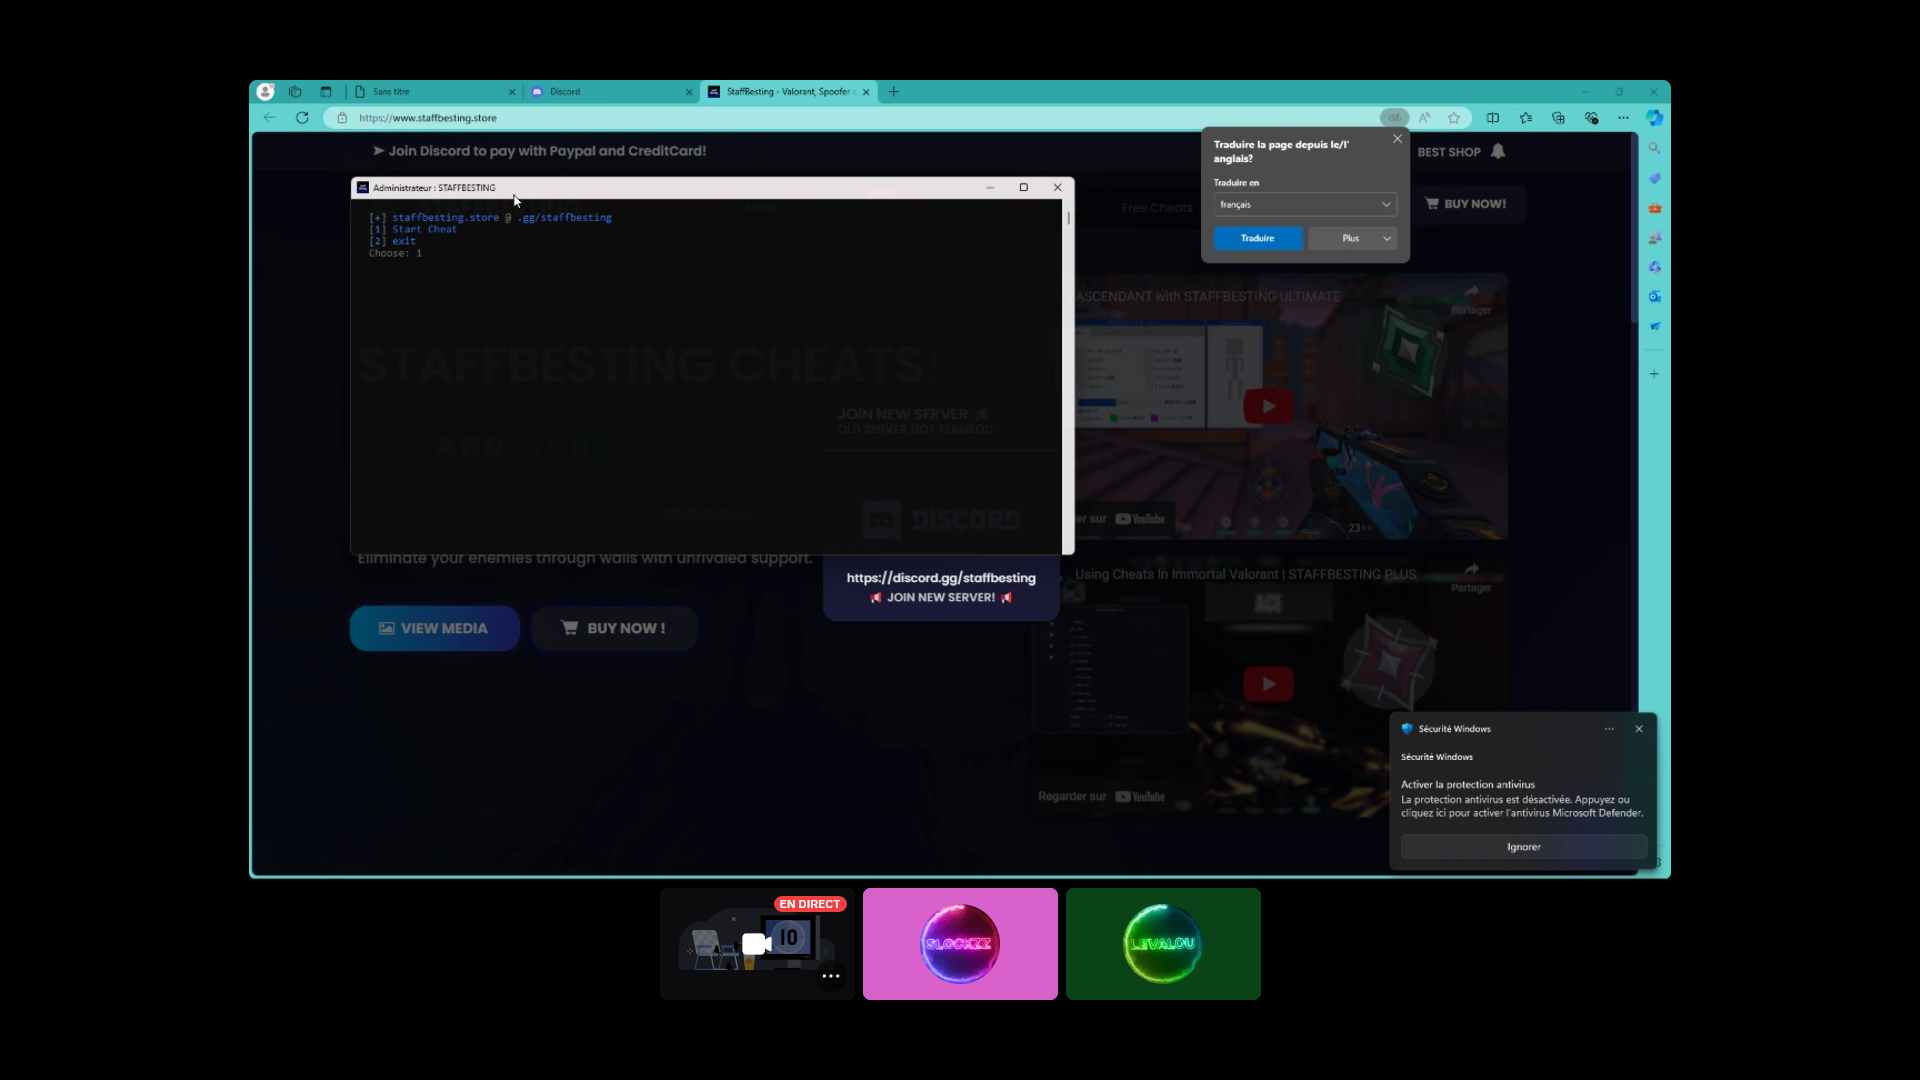Open the split screen icon
The image size is (1920, 1080).
click(x=1493, y=118)
